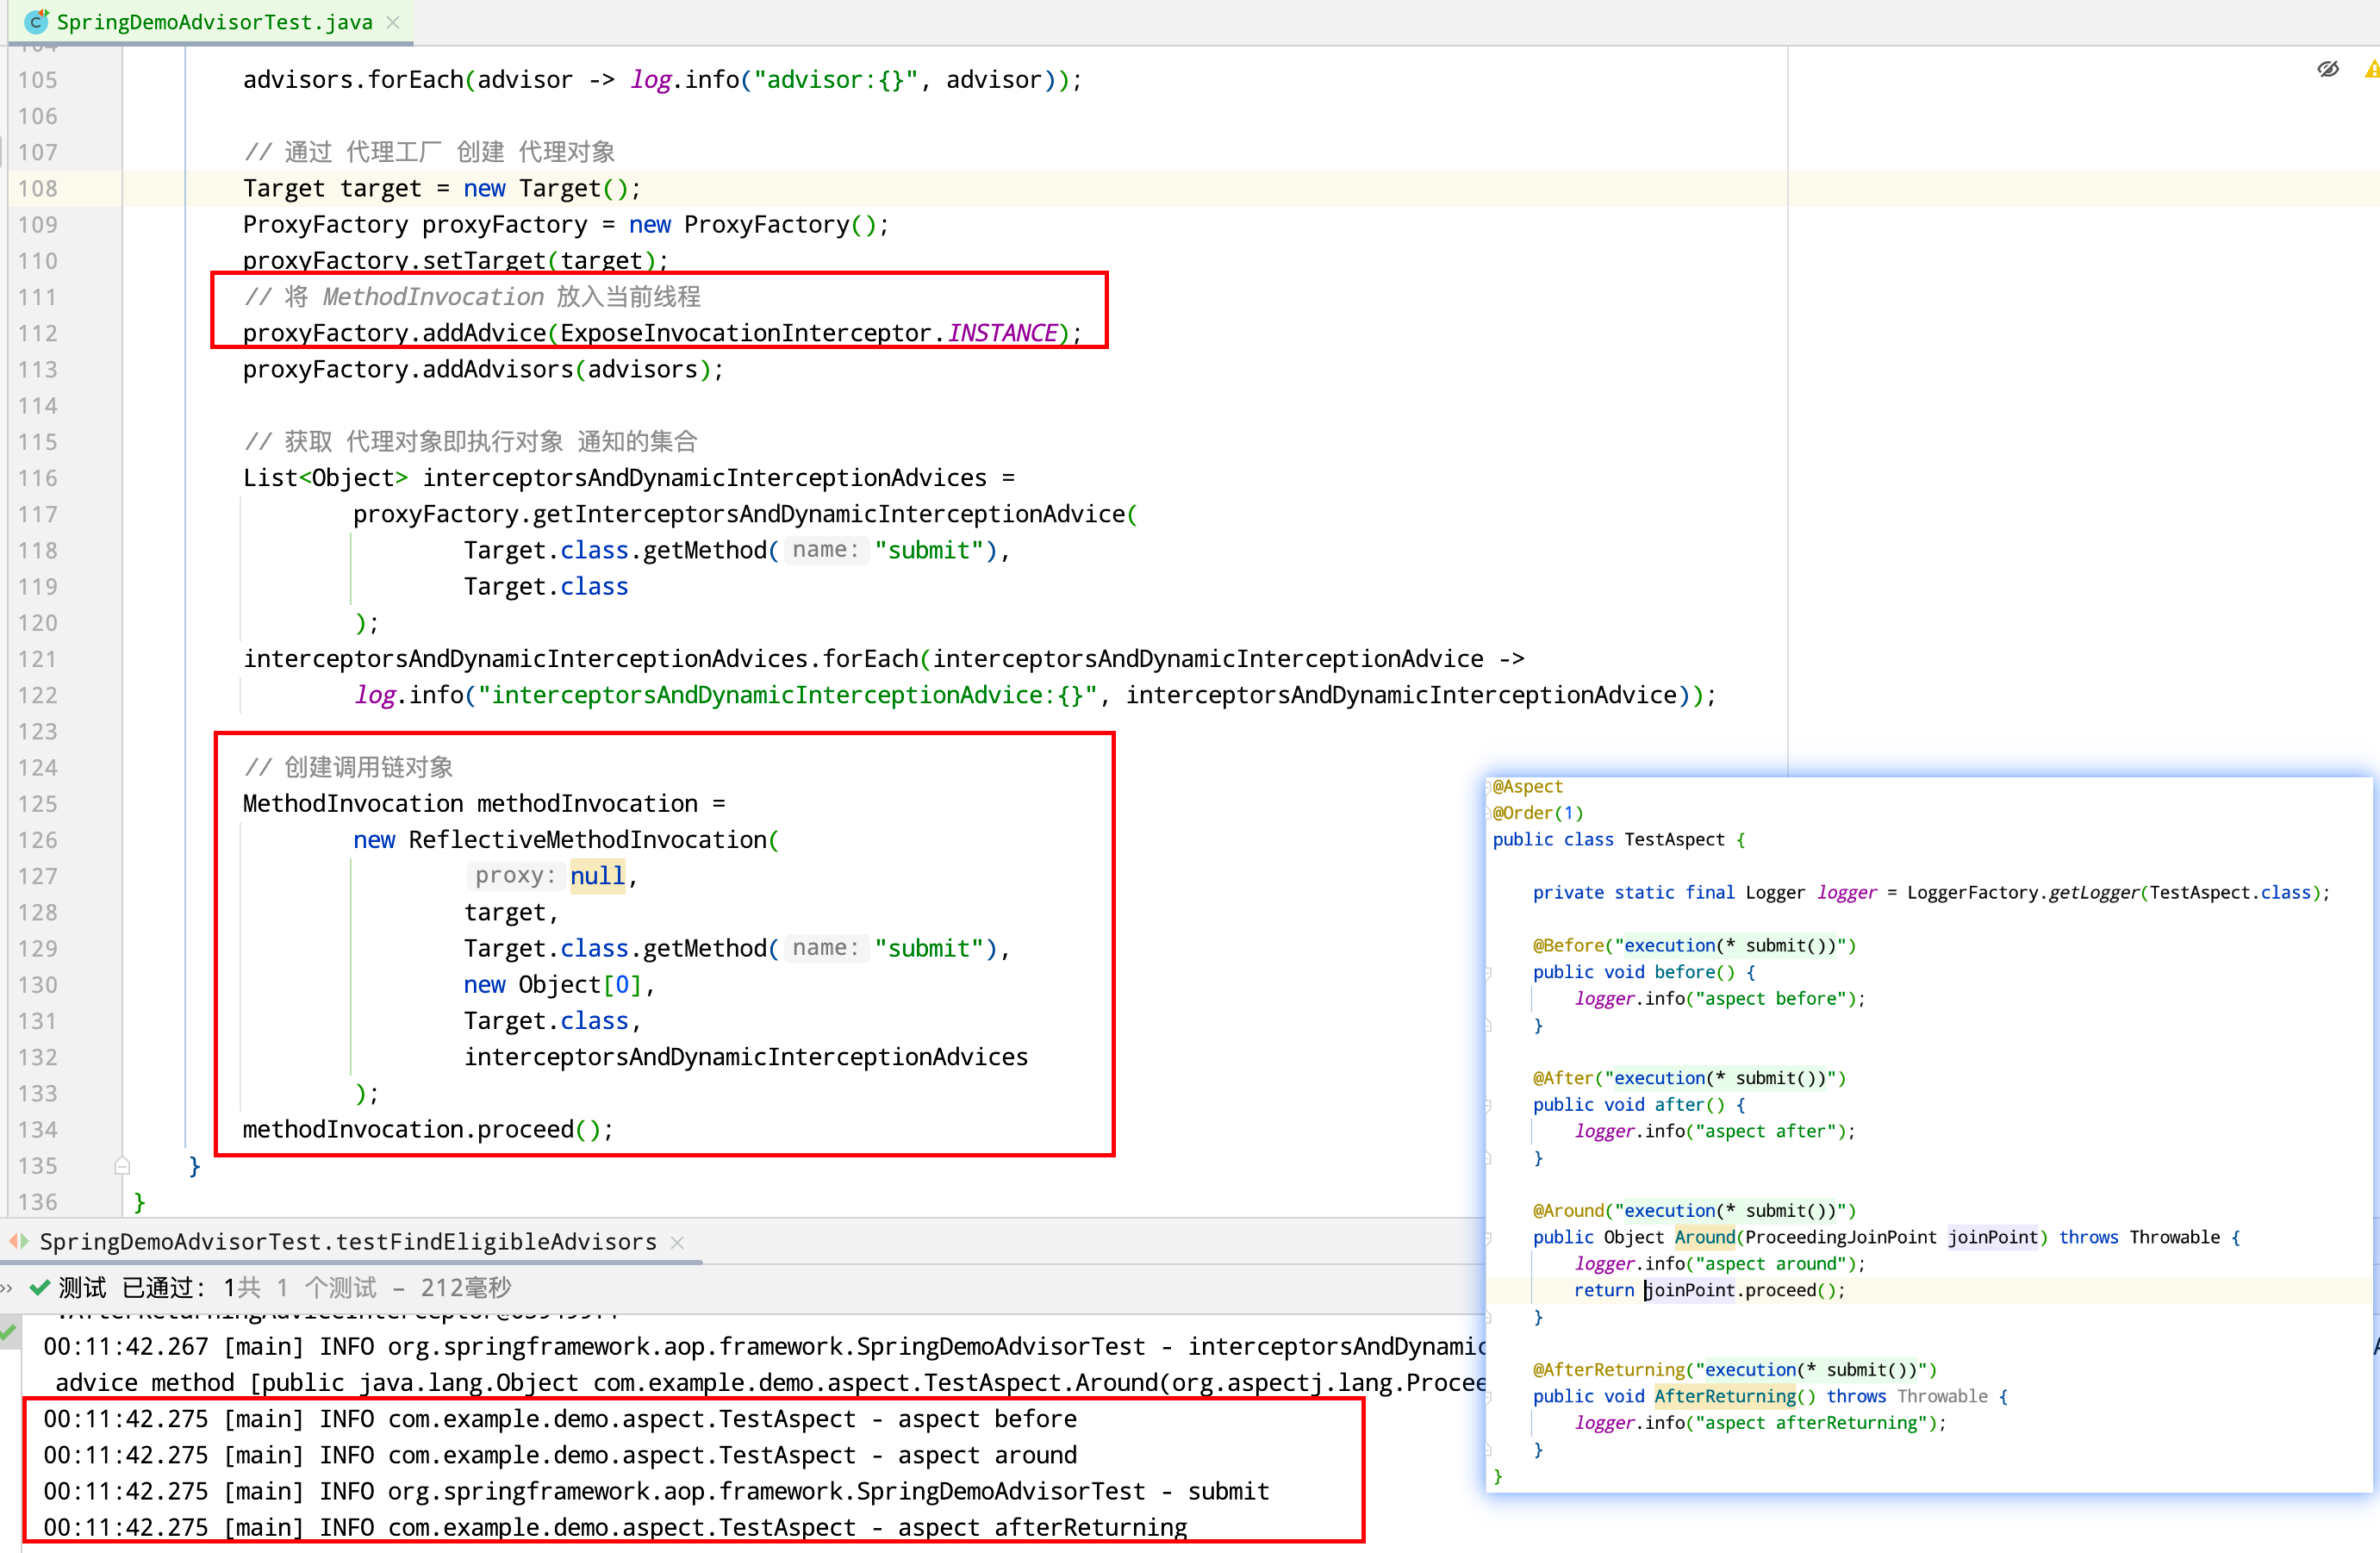Expand hidden run toolbar with the double-chevron
The height and width of the screenshot is (1553, 2380).
(7, 1287)
